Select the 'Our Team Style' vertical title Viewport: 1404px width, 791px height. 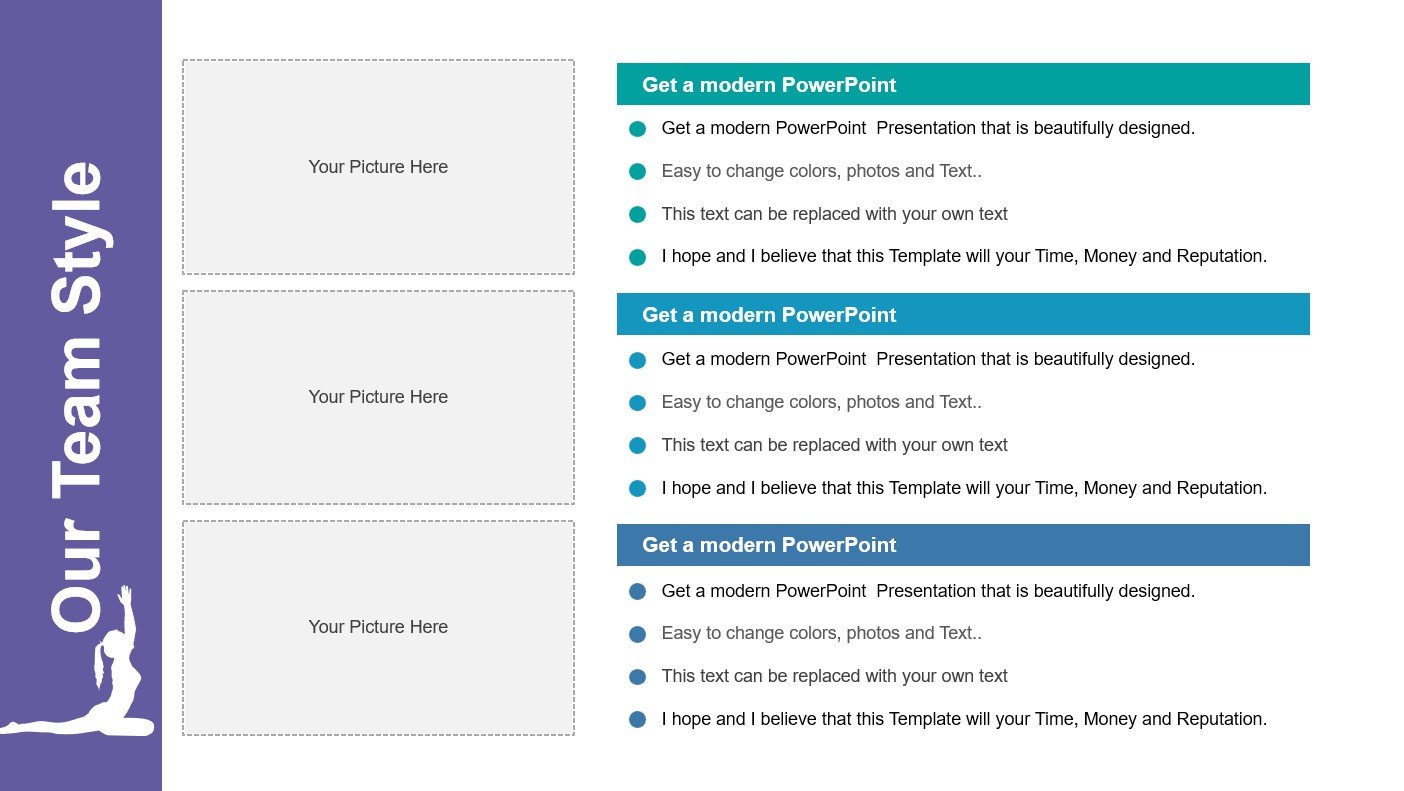tap(78, 395)
